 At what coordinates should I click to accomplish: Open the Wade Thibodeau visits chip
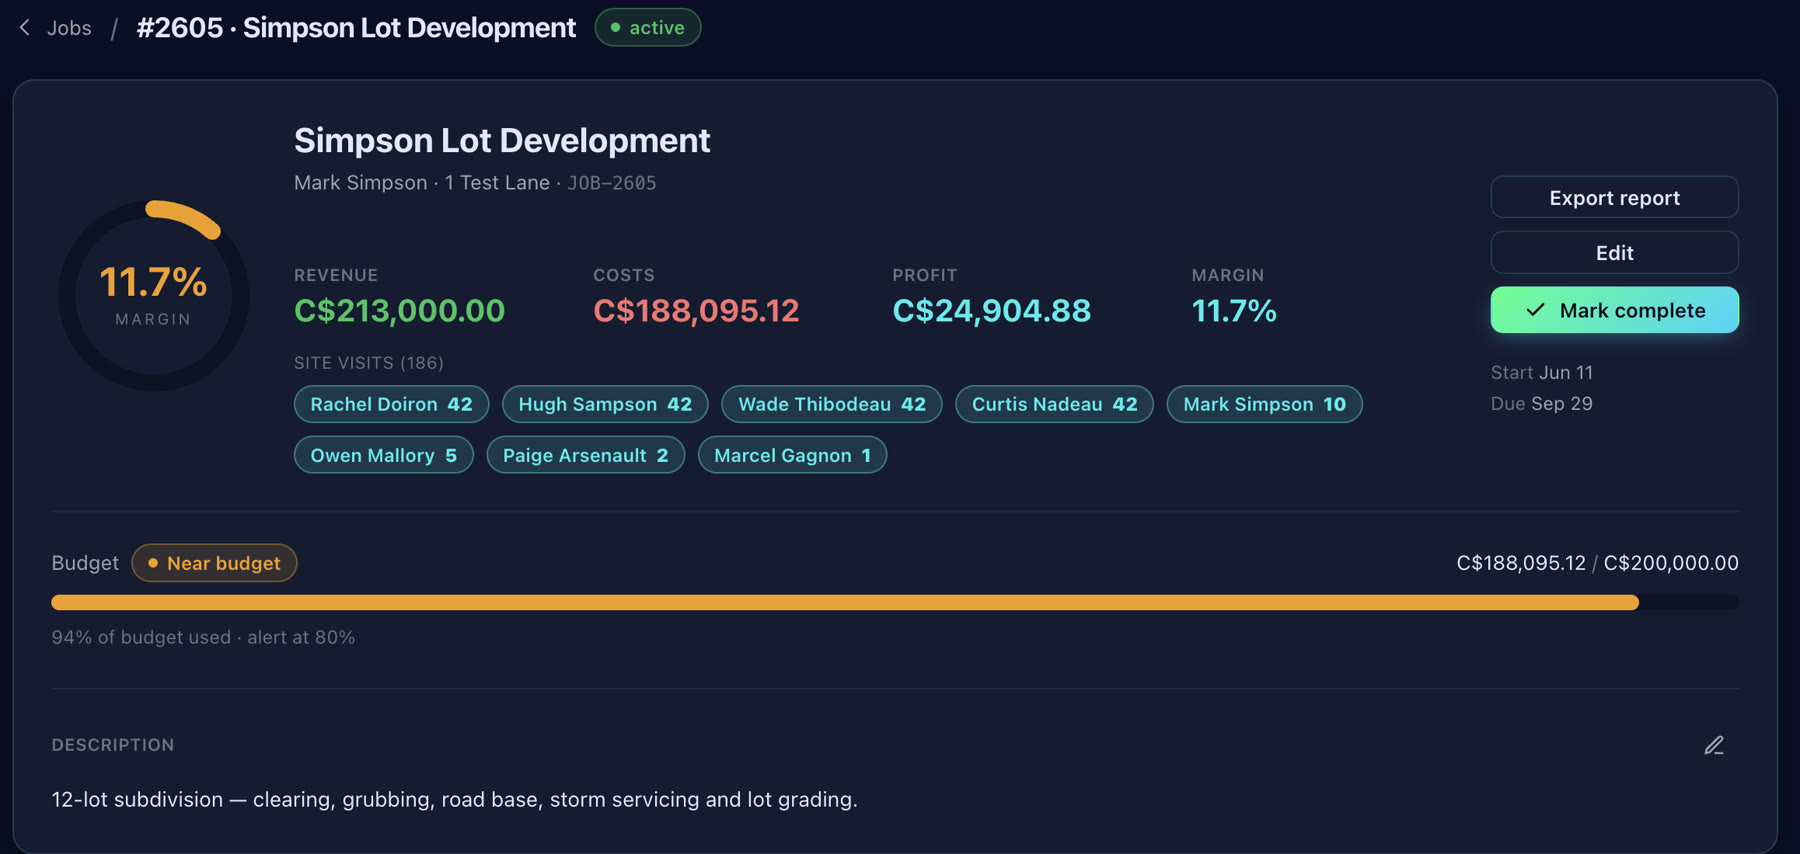[832, 404]
